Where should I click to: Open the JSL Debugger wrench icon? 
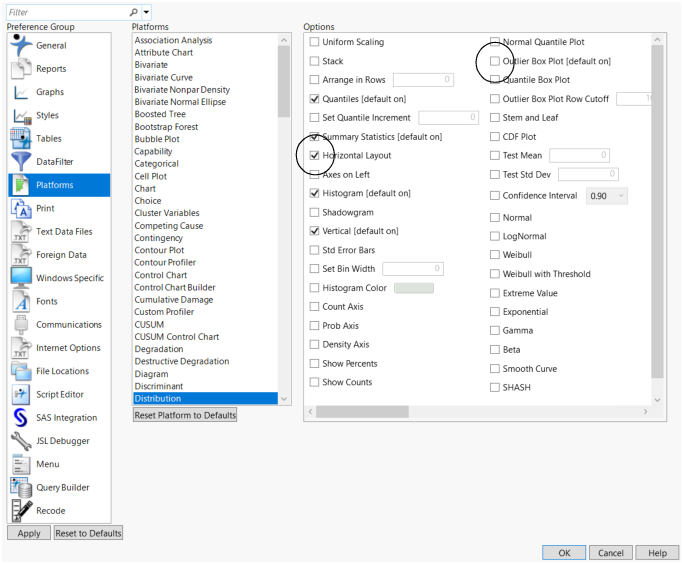tap(21, 441)
